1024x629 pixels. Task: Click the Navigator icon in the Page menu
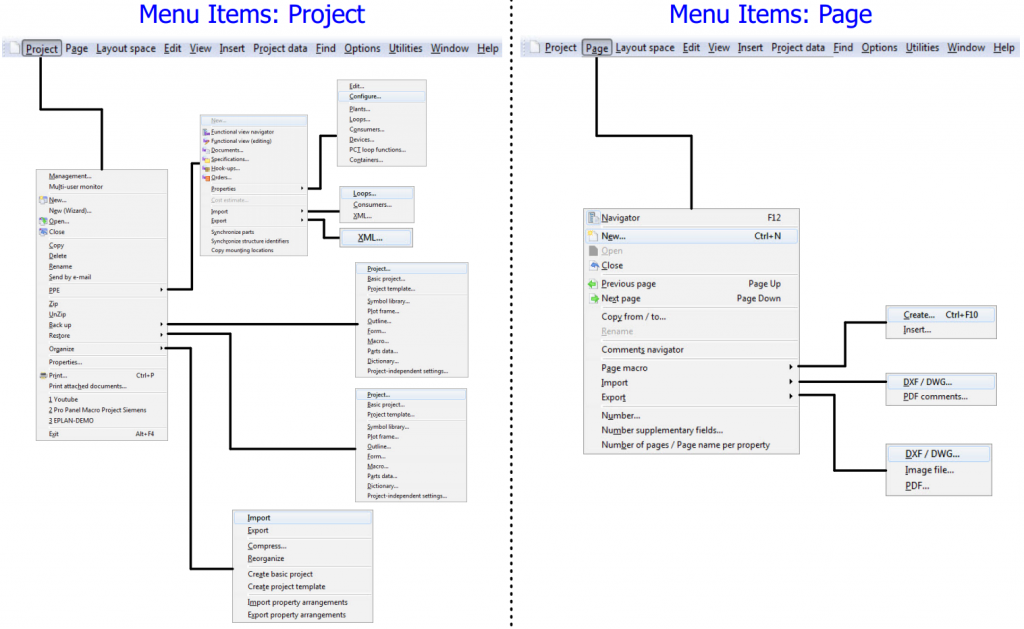[593, 218]
